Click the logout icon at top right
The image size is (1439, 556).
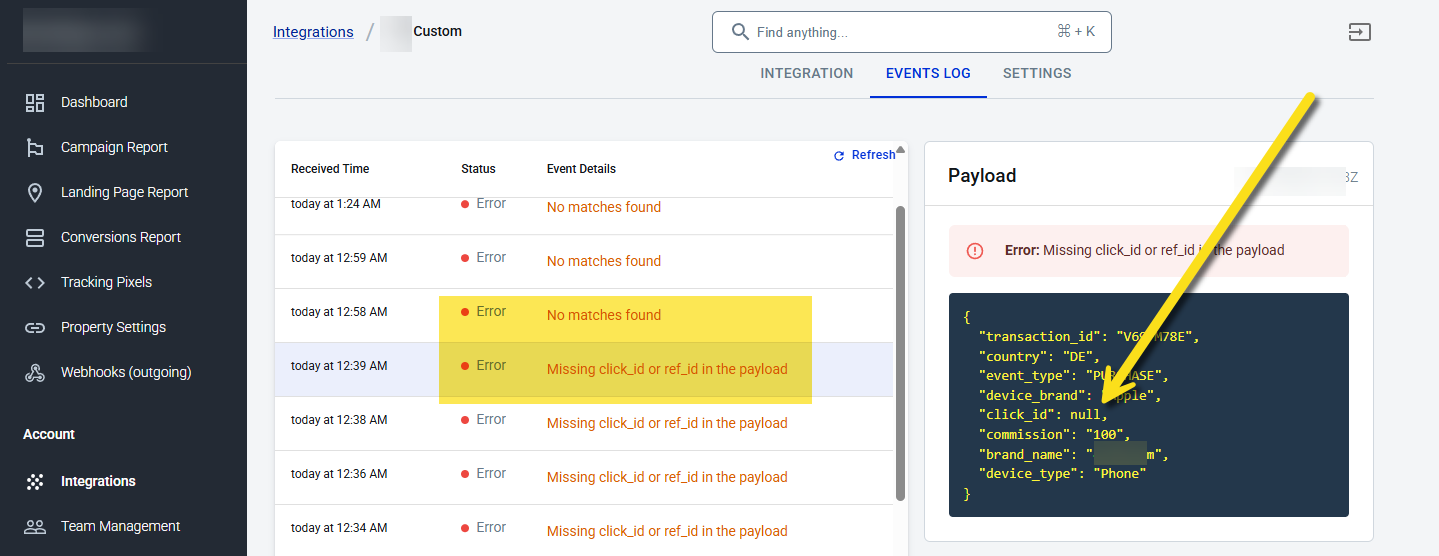1359,32
